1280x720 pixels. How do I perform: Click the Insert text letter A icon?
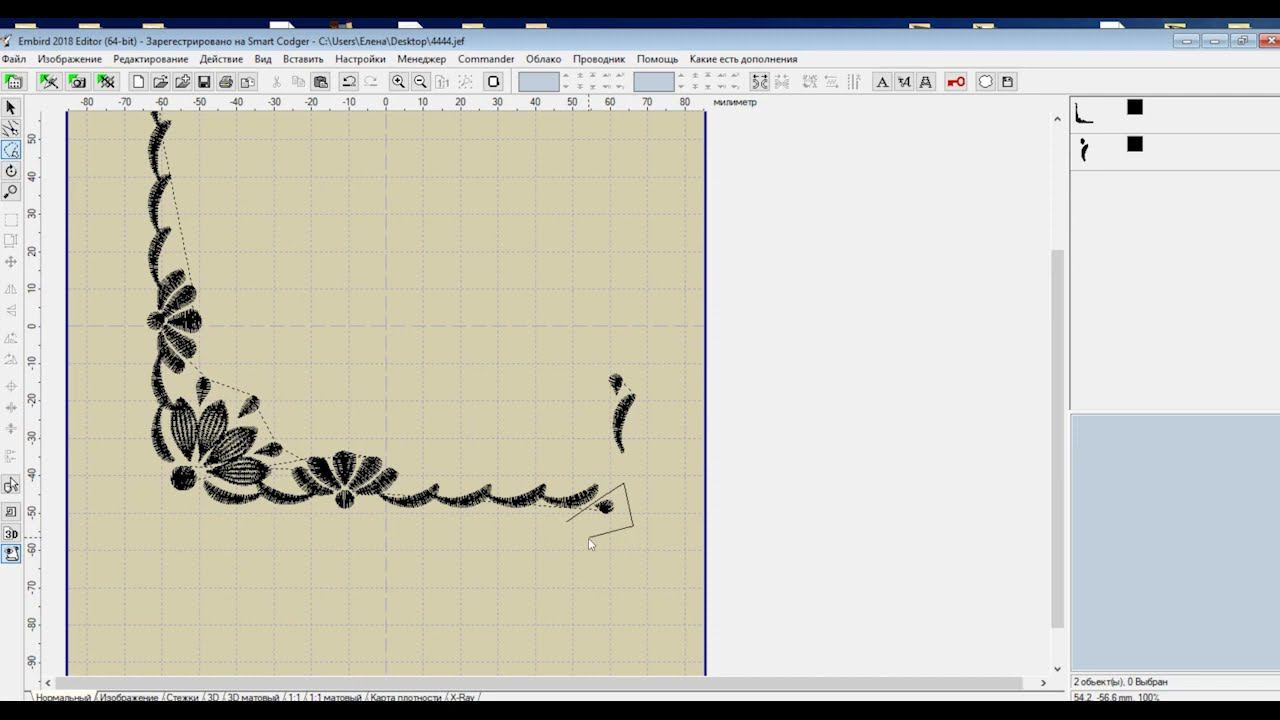pyautogui.click(x=882, y=82)
